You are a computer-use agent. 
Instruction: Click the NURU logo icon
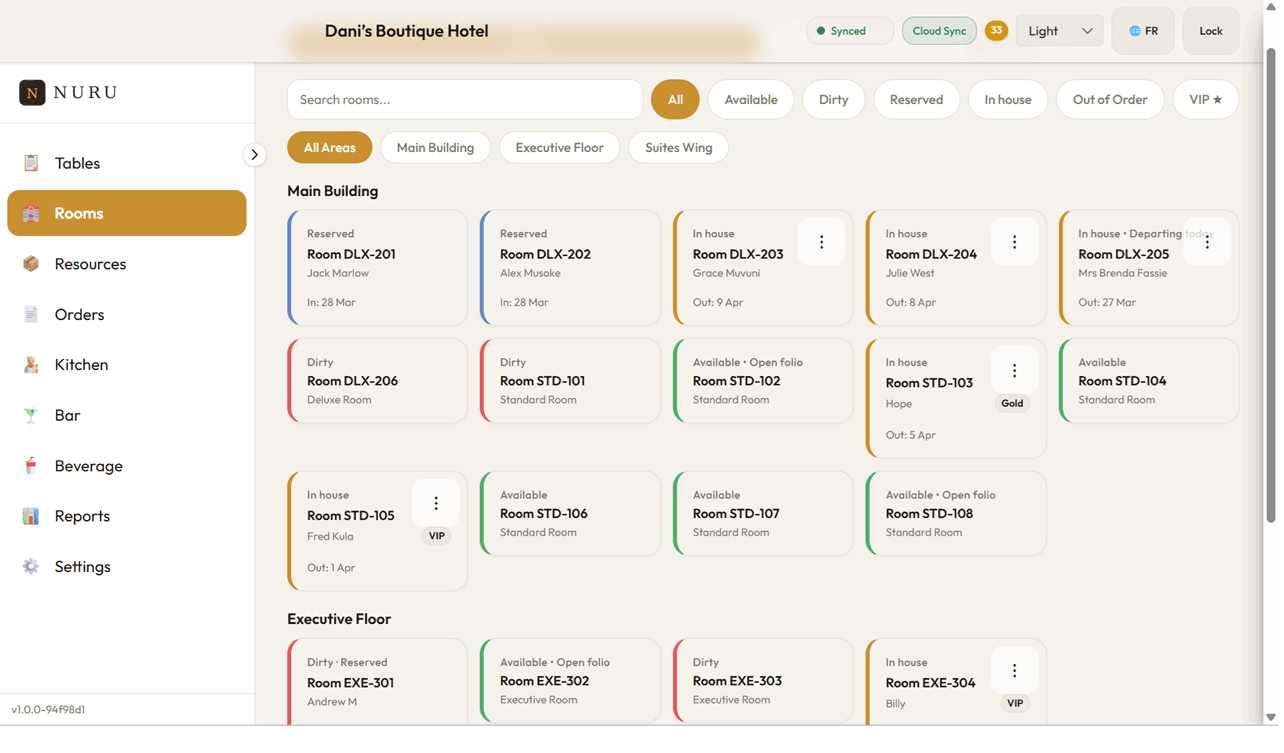32,93
